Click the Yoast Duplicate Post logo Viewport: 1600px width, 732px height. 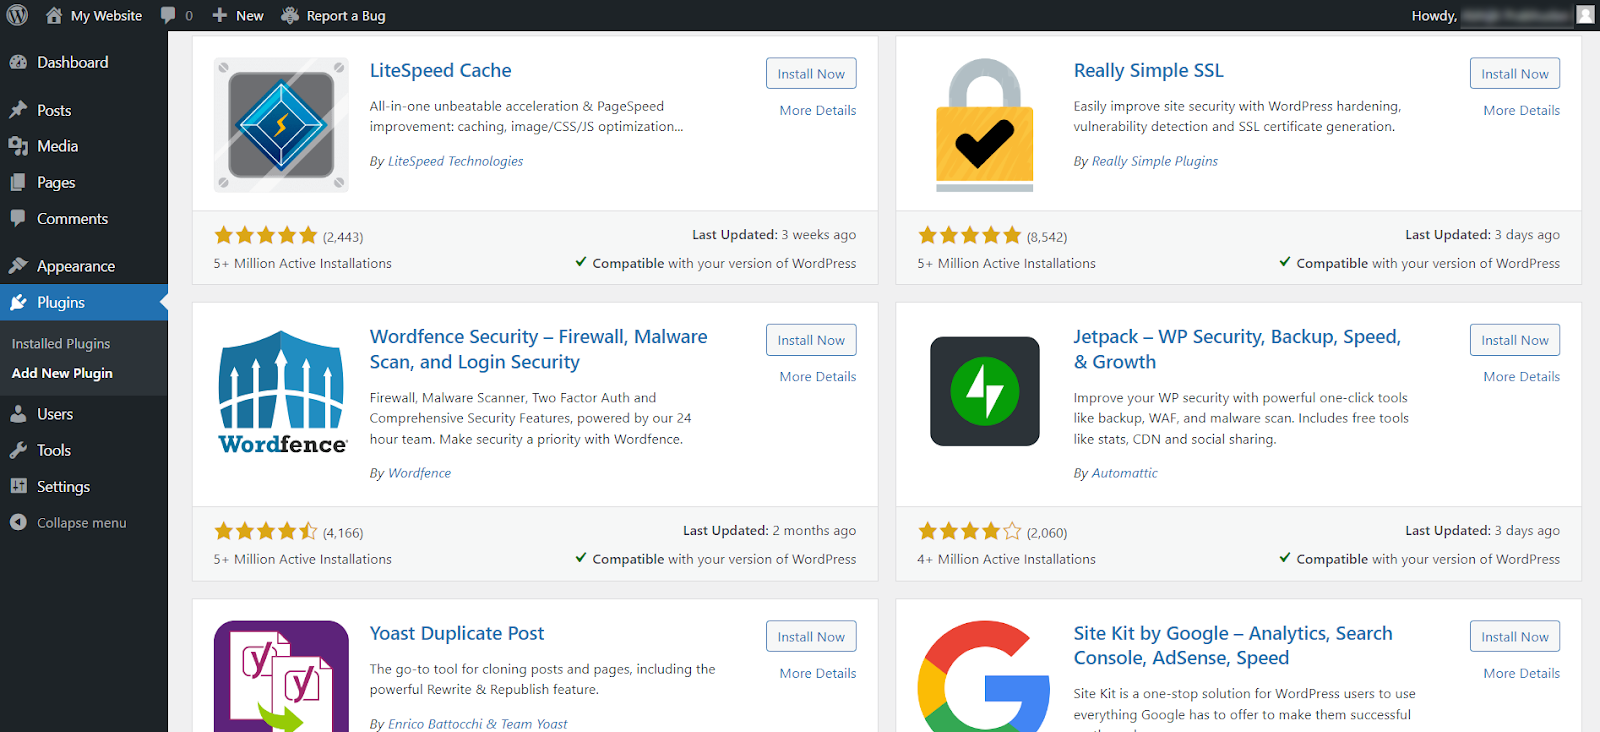pyautogui.click(x=281, y=676)
